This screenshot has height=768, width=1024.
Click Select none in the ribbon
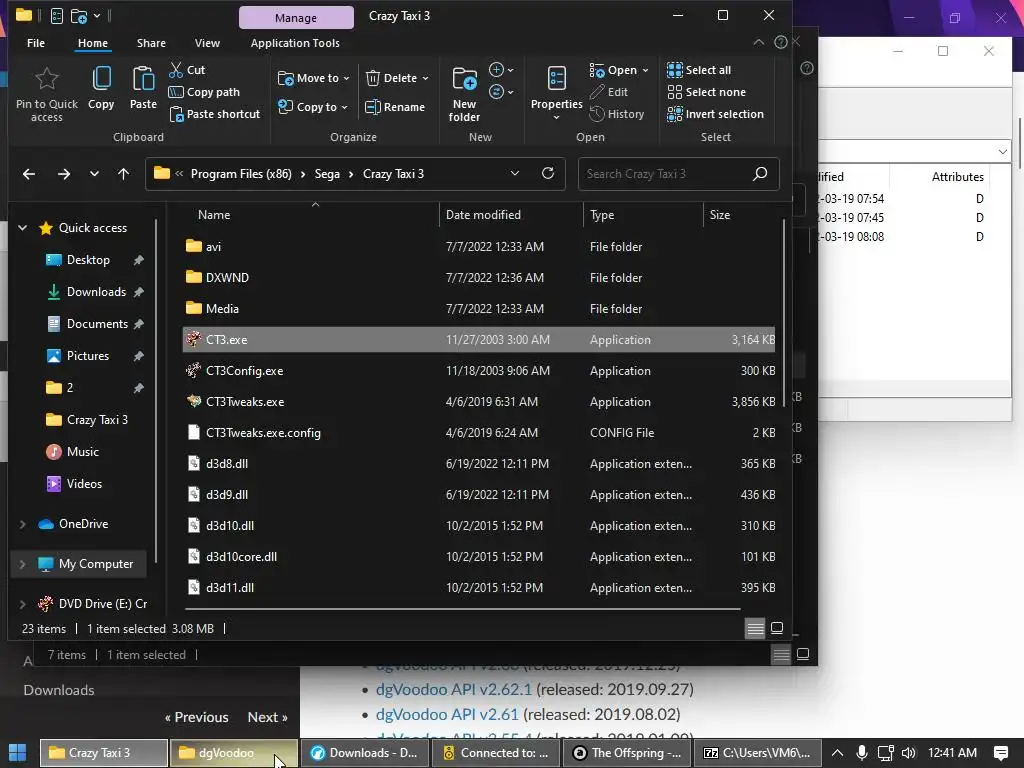tap(707, 92)
